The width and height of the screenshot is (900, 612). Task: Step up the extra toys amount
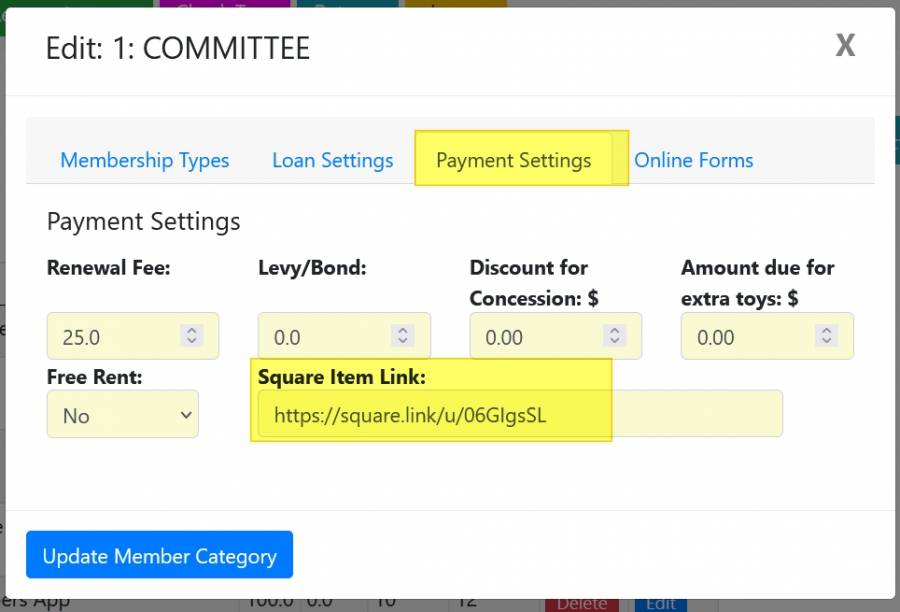[x=826, y=331]
